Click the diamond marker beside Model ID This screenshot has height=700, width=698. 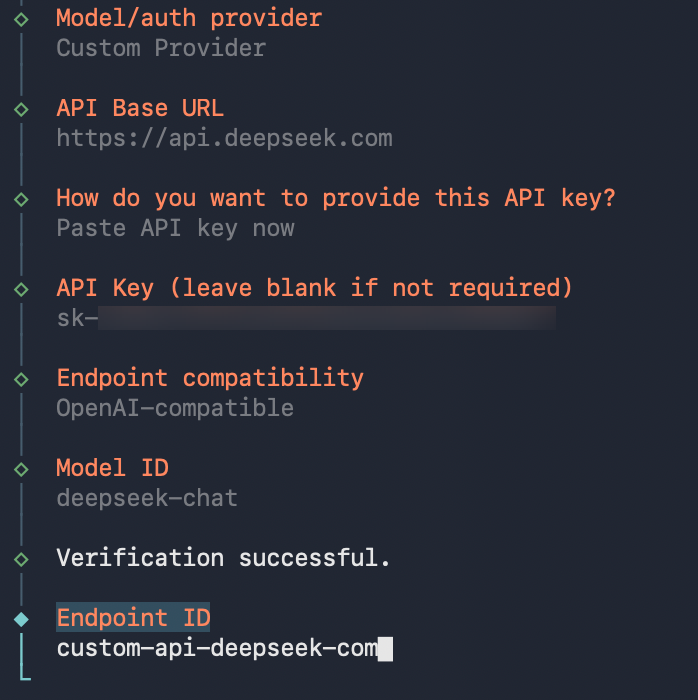click(21, 468)
